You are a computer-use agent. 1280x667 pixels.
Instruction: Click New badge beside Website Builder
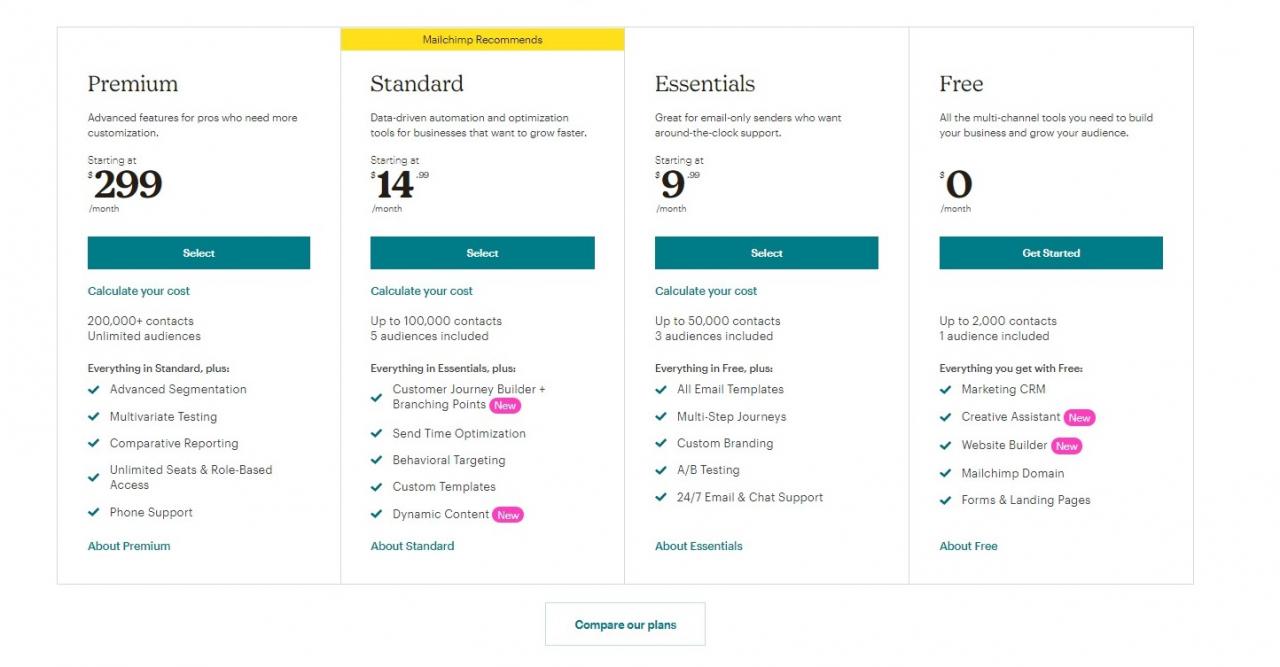point(1067,446)
